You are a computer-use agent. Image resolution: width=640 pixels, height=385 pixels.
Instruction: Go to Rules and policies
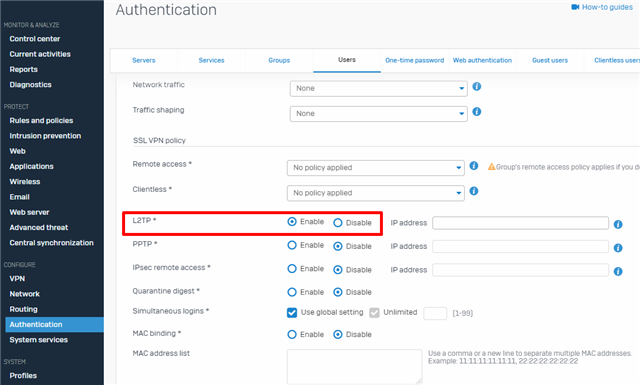click(41, 121)
